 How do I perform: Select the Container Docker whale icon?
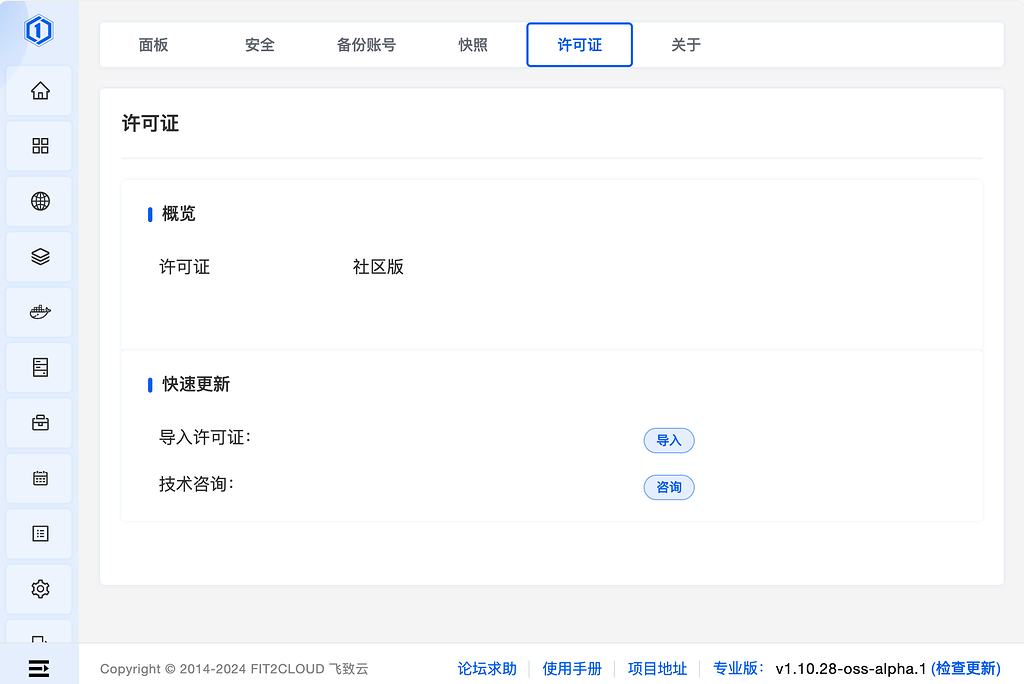39,311
